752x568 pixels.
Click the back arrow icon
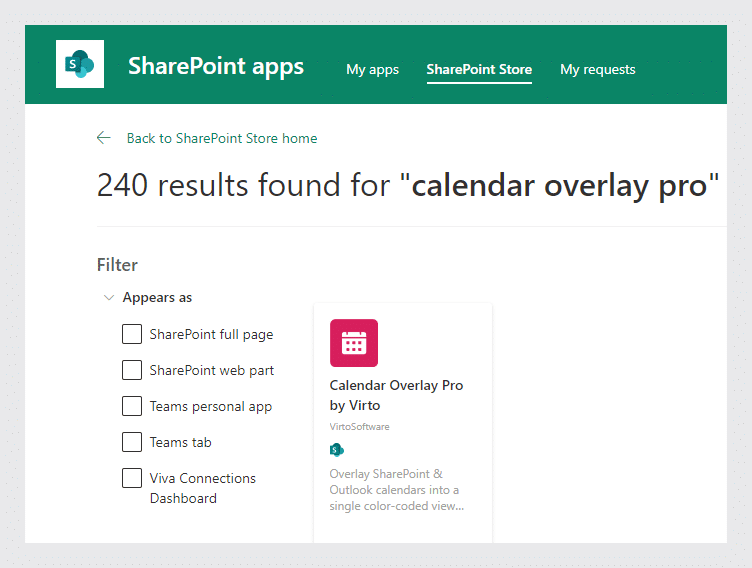pos(104,138)
